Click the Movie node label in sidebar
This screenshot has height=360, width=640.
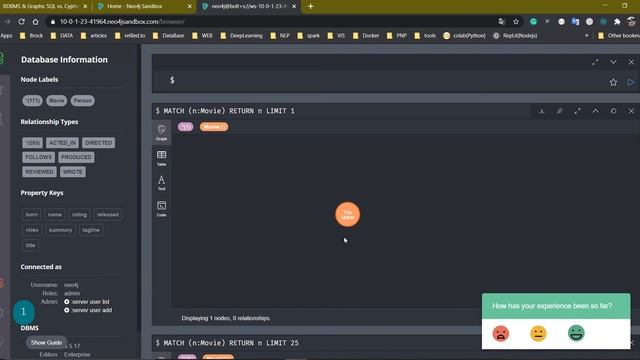tap(56, 100)
